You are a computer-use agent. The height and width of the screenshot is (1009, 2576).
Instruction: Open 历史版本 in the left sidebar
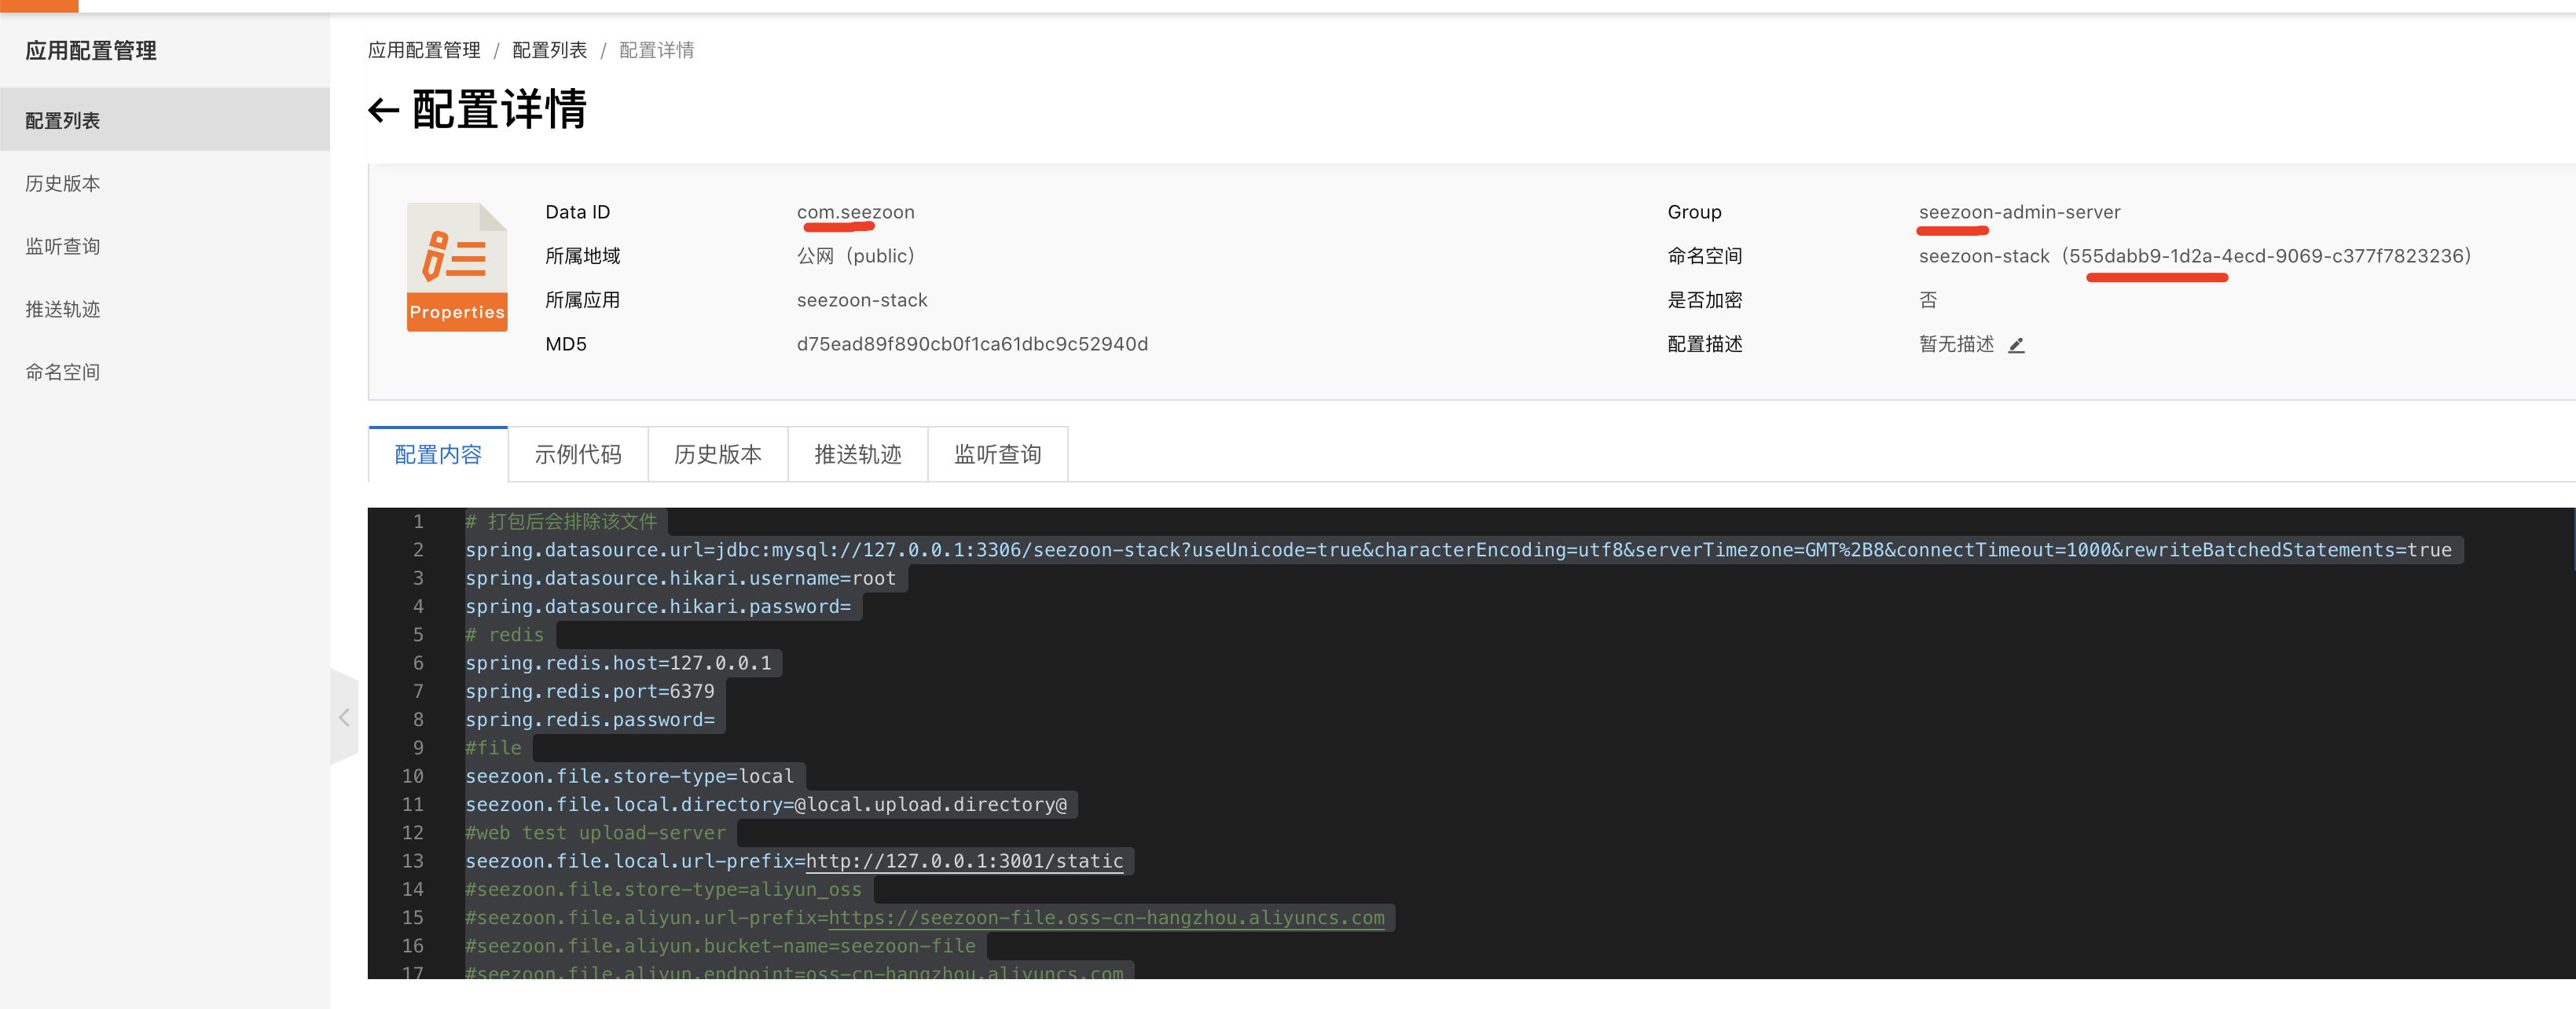(63, 184)
